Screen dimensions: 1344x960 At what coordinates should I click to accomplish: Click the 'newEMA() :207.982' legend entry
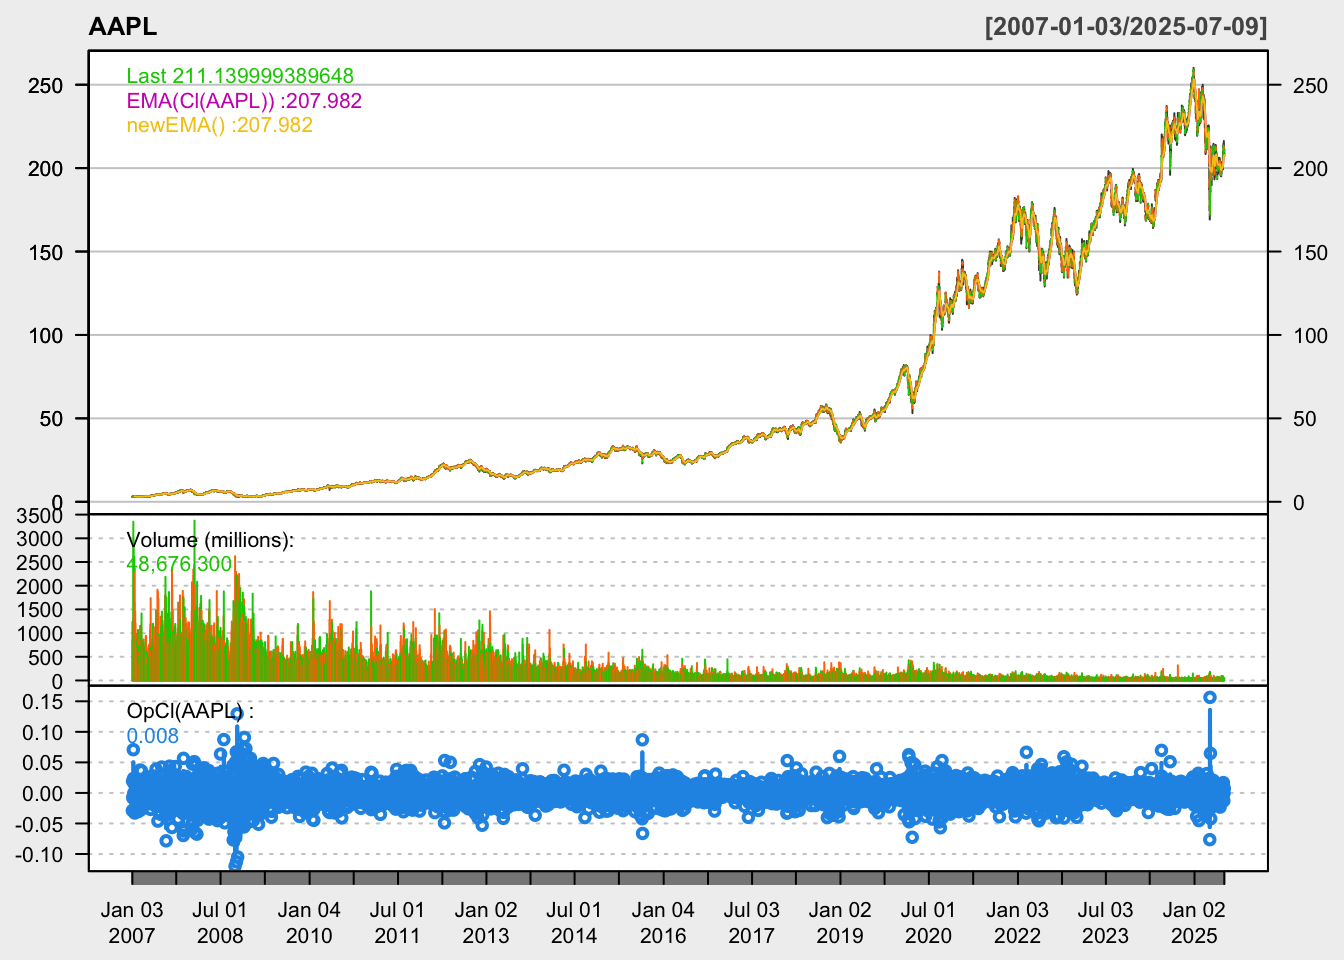coord(220,125)
